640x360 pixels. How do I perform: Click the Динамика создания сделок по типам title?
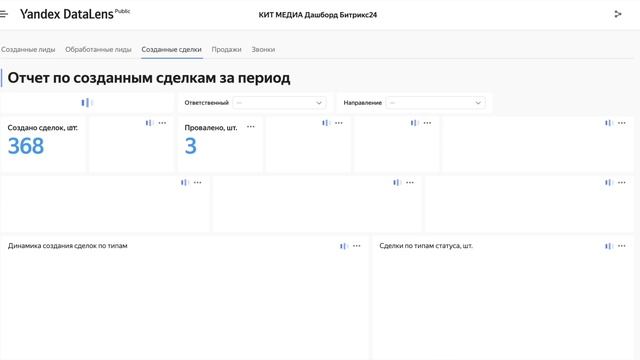[x=68, y=246]
